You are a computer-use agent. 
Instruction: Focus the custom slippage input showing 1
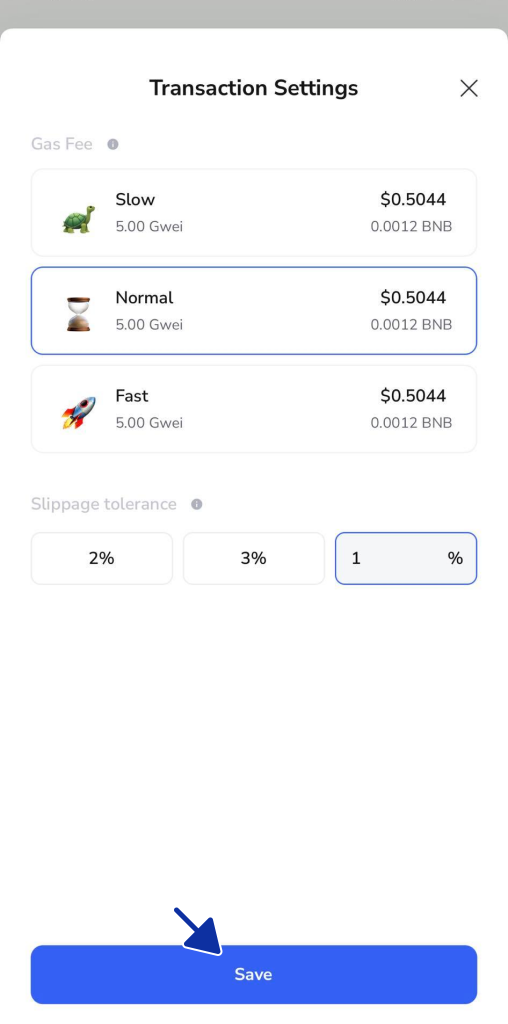click(406, 558)
